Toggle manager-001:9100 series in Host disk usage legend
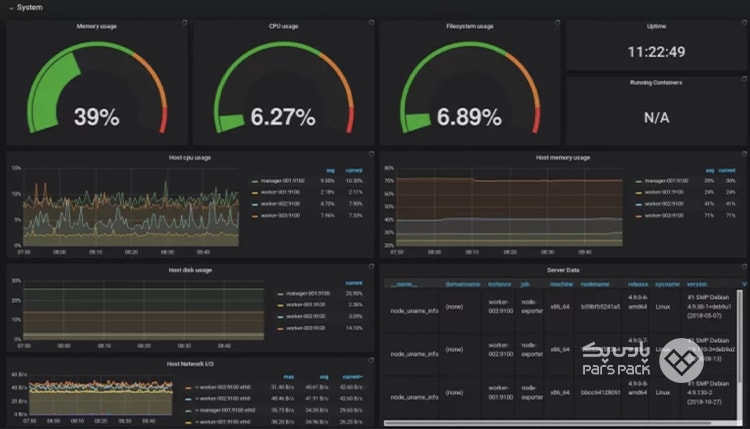The image size is (750, 429). click(308, 293)
